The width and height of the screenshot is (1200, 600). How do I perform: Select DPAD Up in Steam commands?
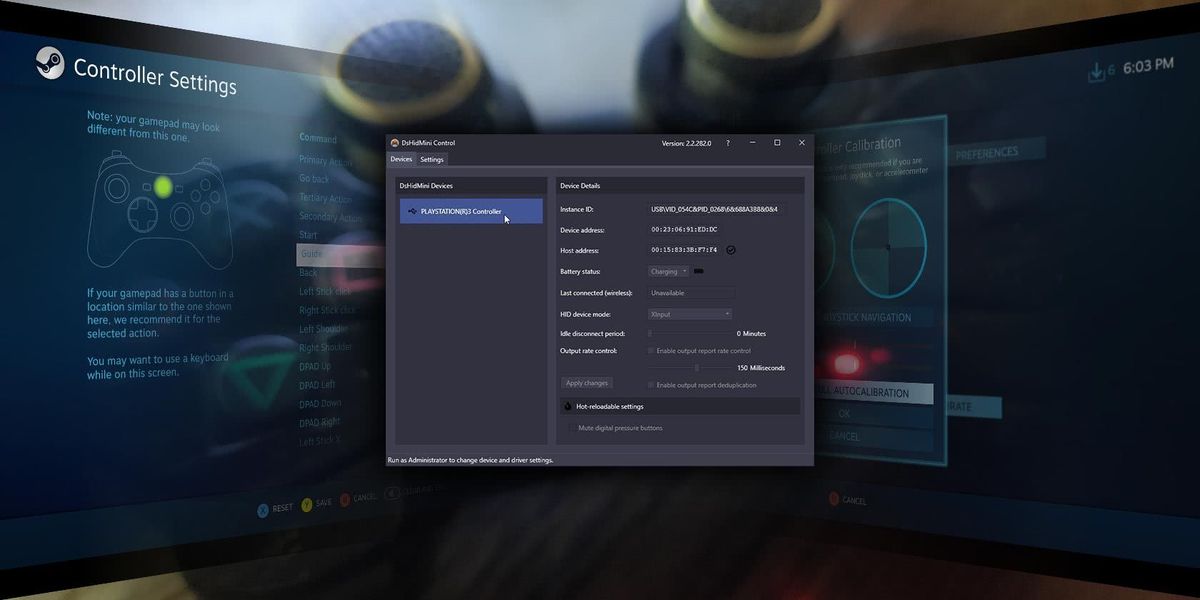tap(316, 366)
